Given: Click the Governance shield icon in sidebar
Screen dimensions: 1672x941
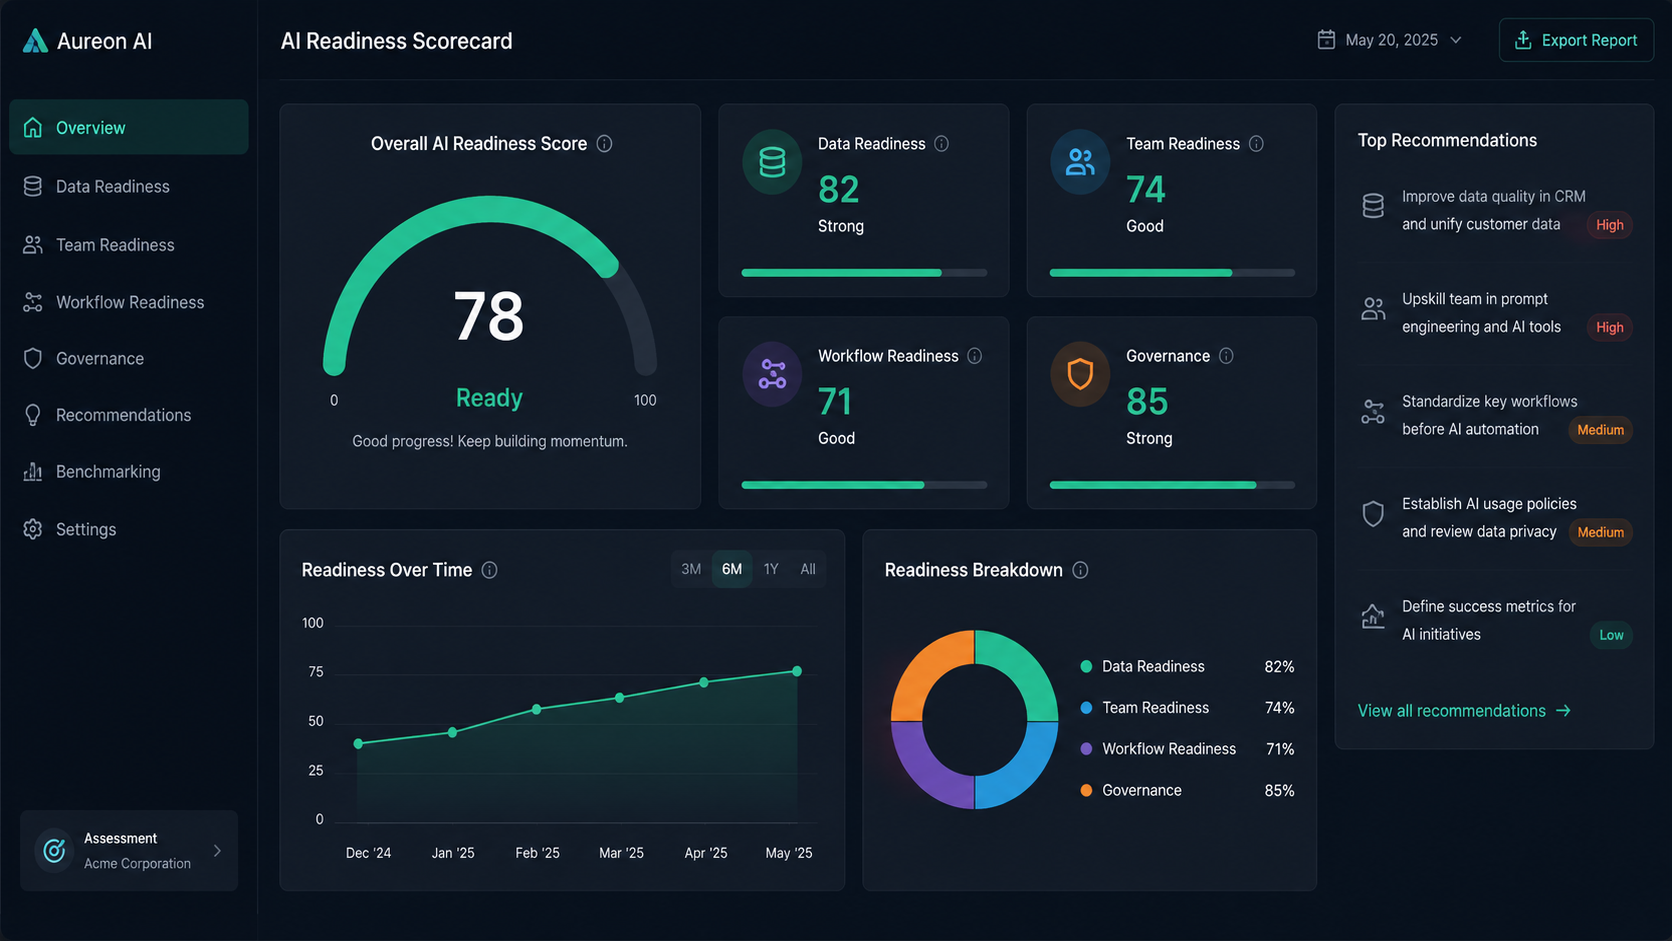Looking at the screenshot, I should [x=33, y=359].
